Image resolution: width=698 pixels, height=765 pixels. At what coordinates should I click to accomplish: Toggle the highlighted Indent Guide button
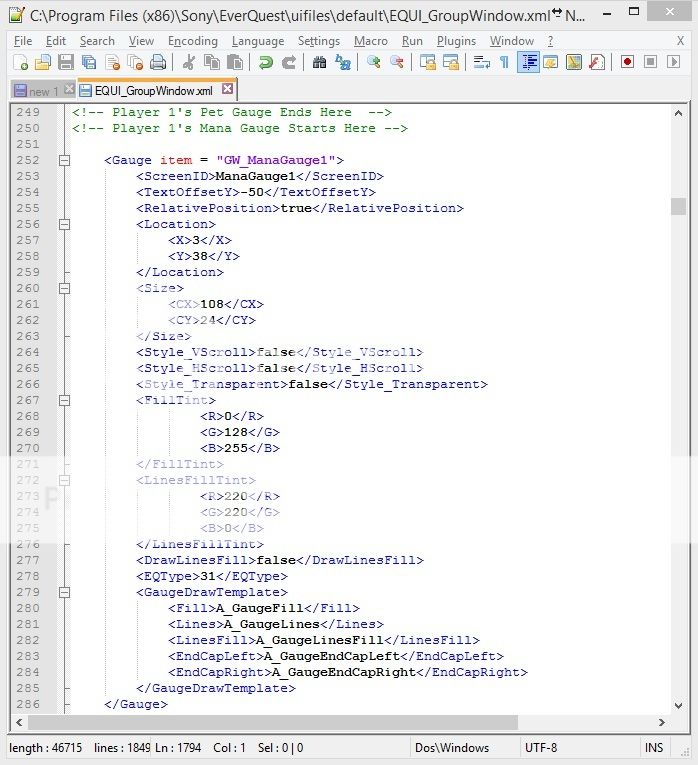pyautogui.click(x=528, y=62)
